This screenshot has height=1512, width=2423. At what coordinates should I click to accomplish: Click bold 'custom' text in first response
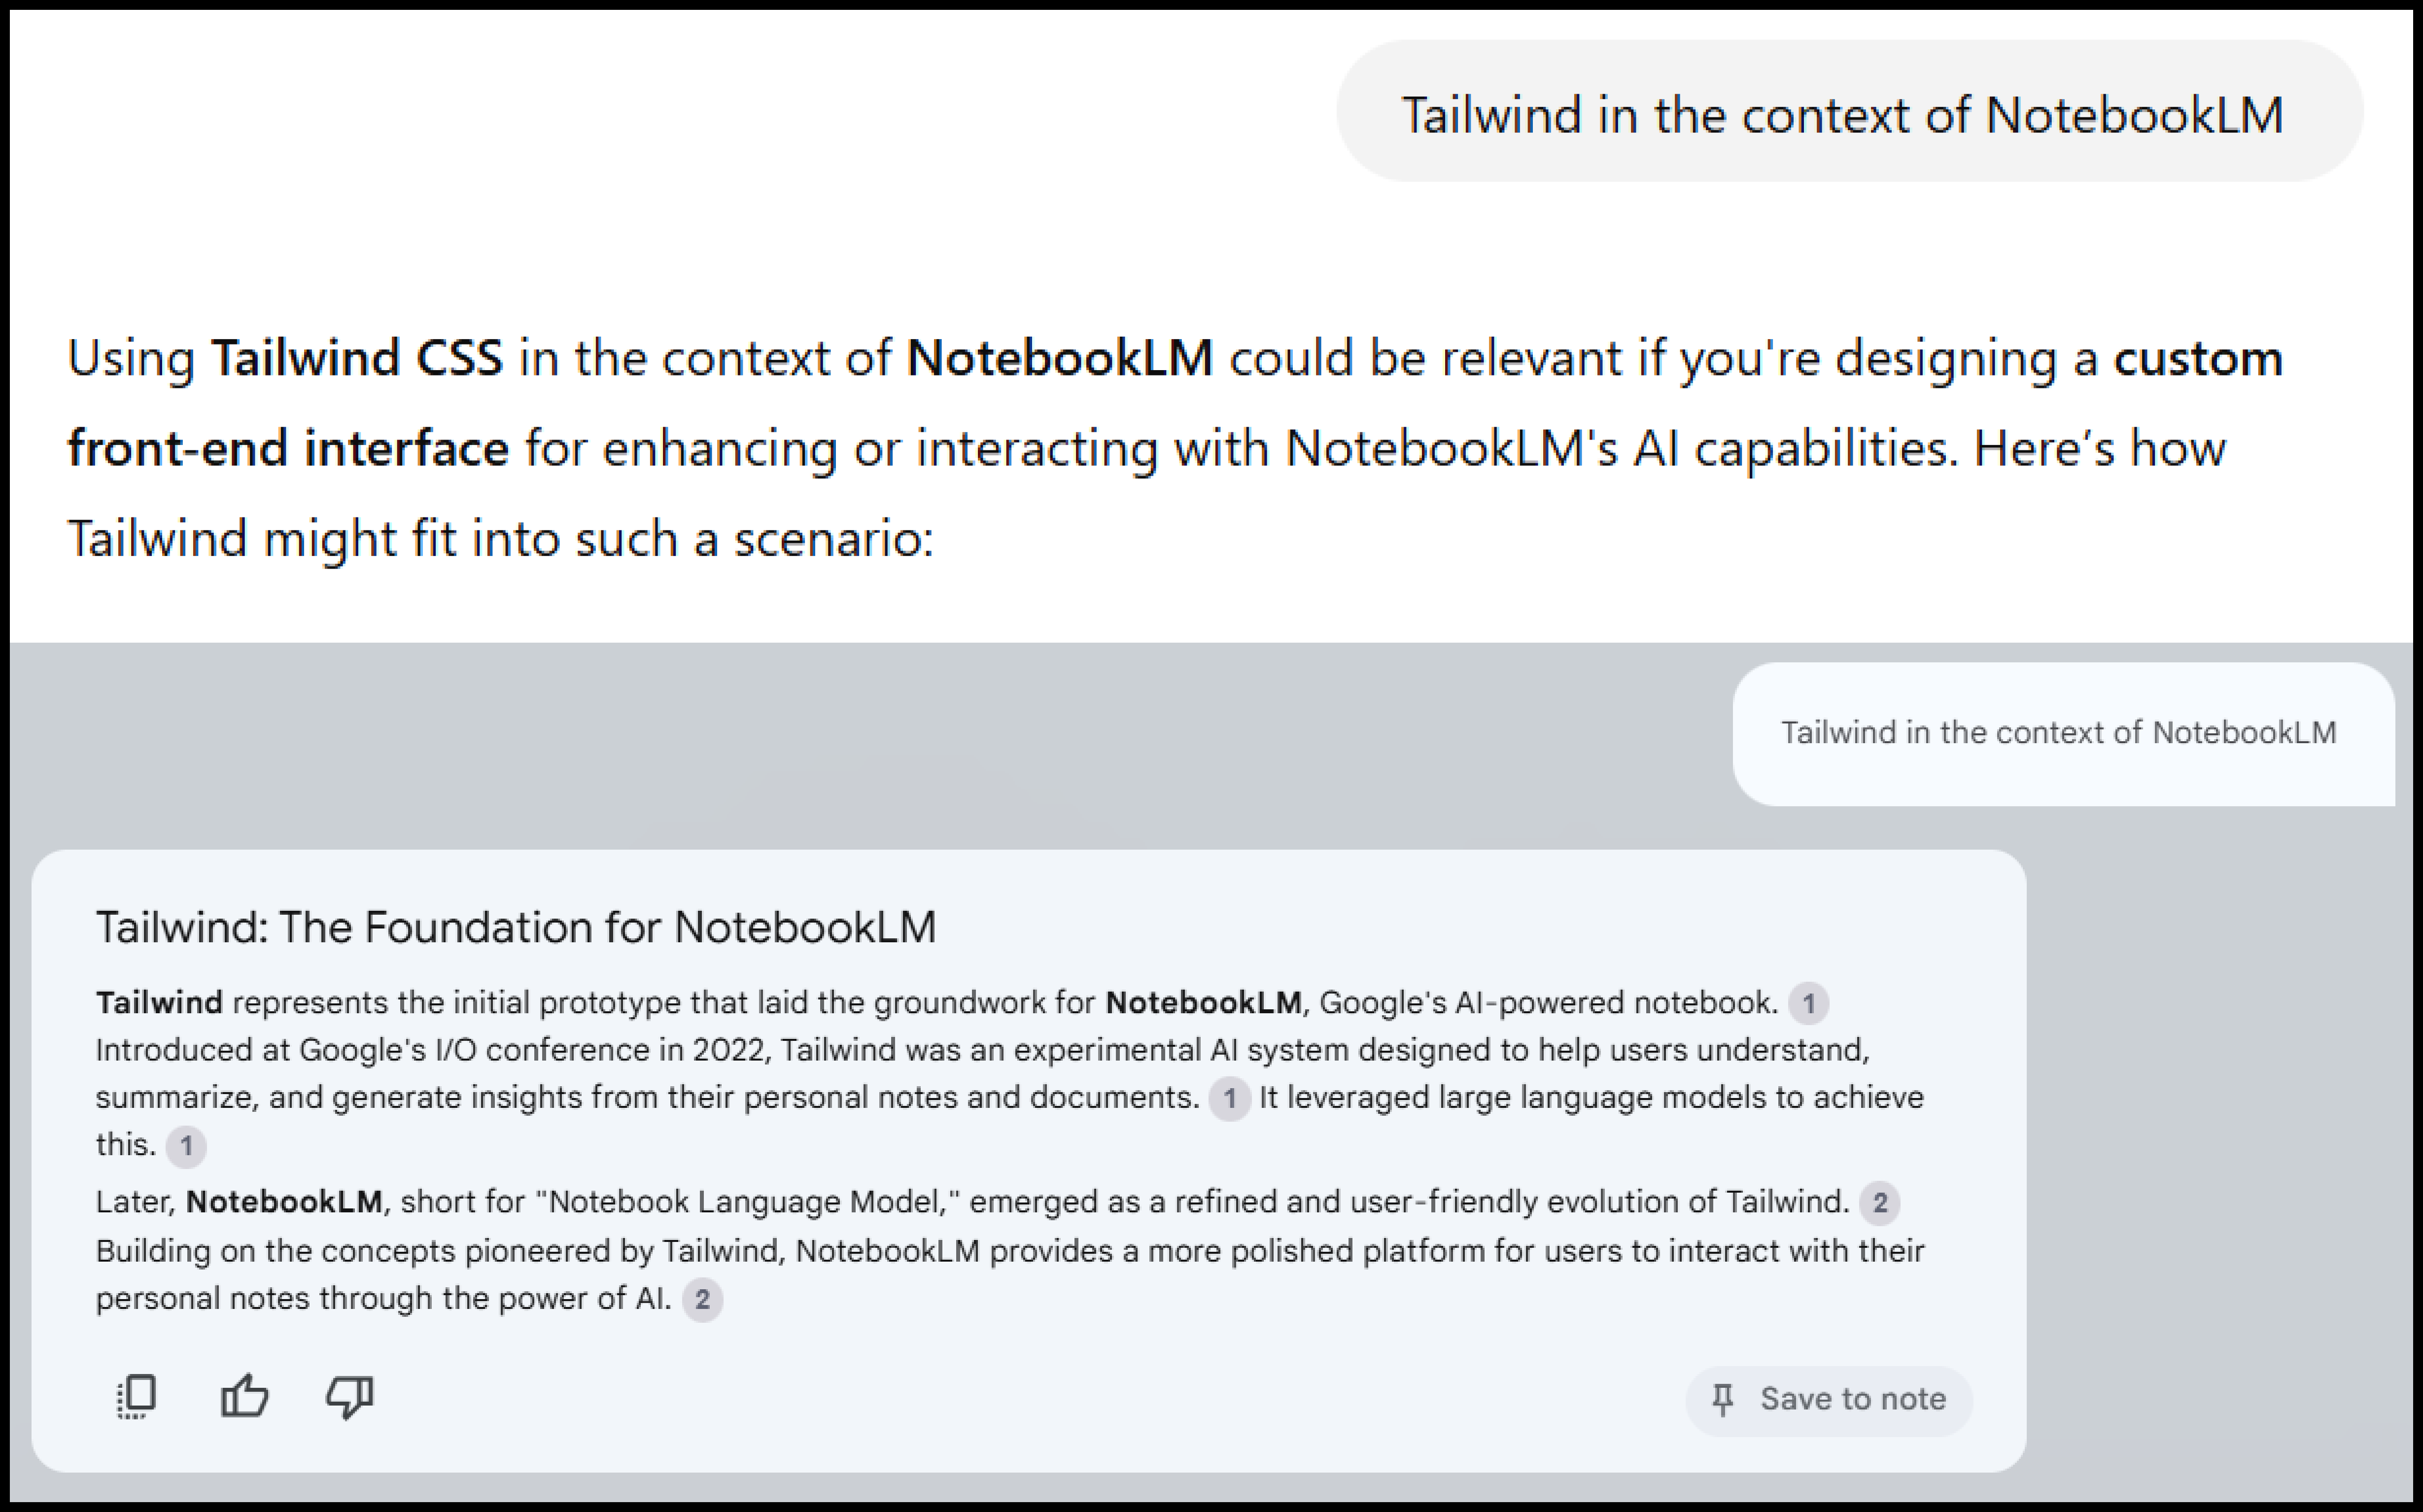[x=2198, y=357]
